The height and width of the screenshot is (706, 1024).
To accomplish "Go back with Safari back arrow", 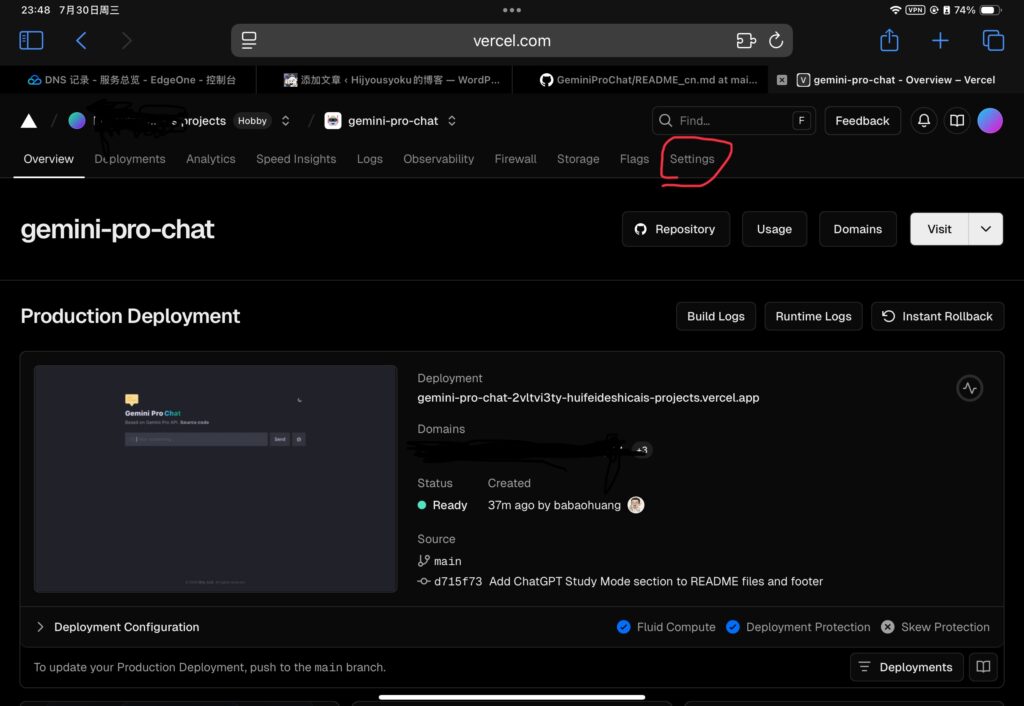I will [81, 40].
